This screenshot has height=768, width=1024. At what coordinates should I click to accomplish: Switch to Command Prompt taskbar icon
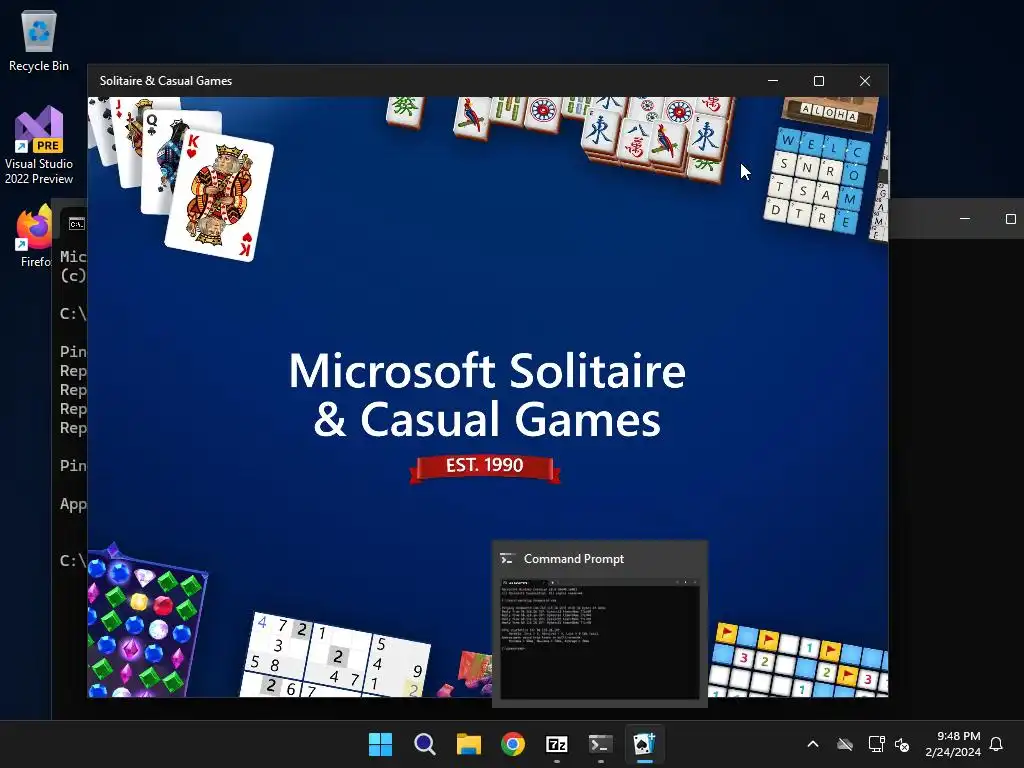pos(600,744)
